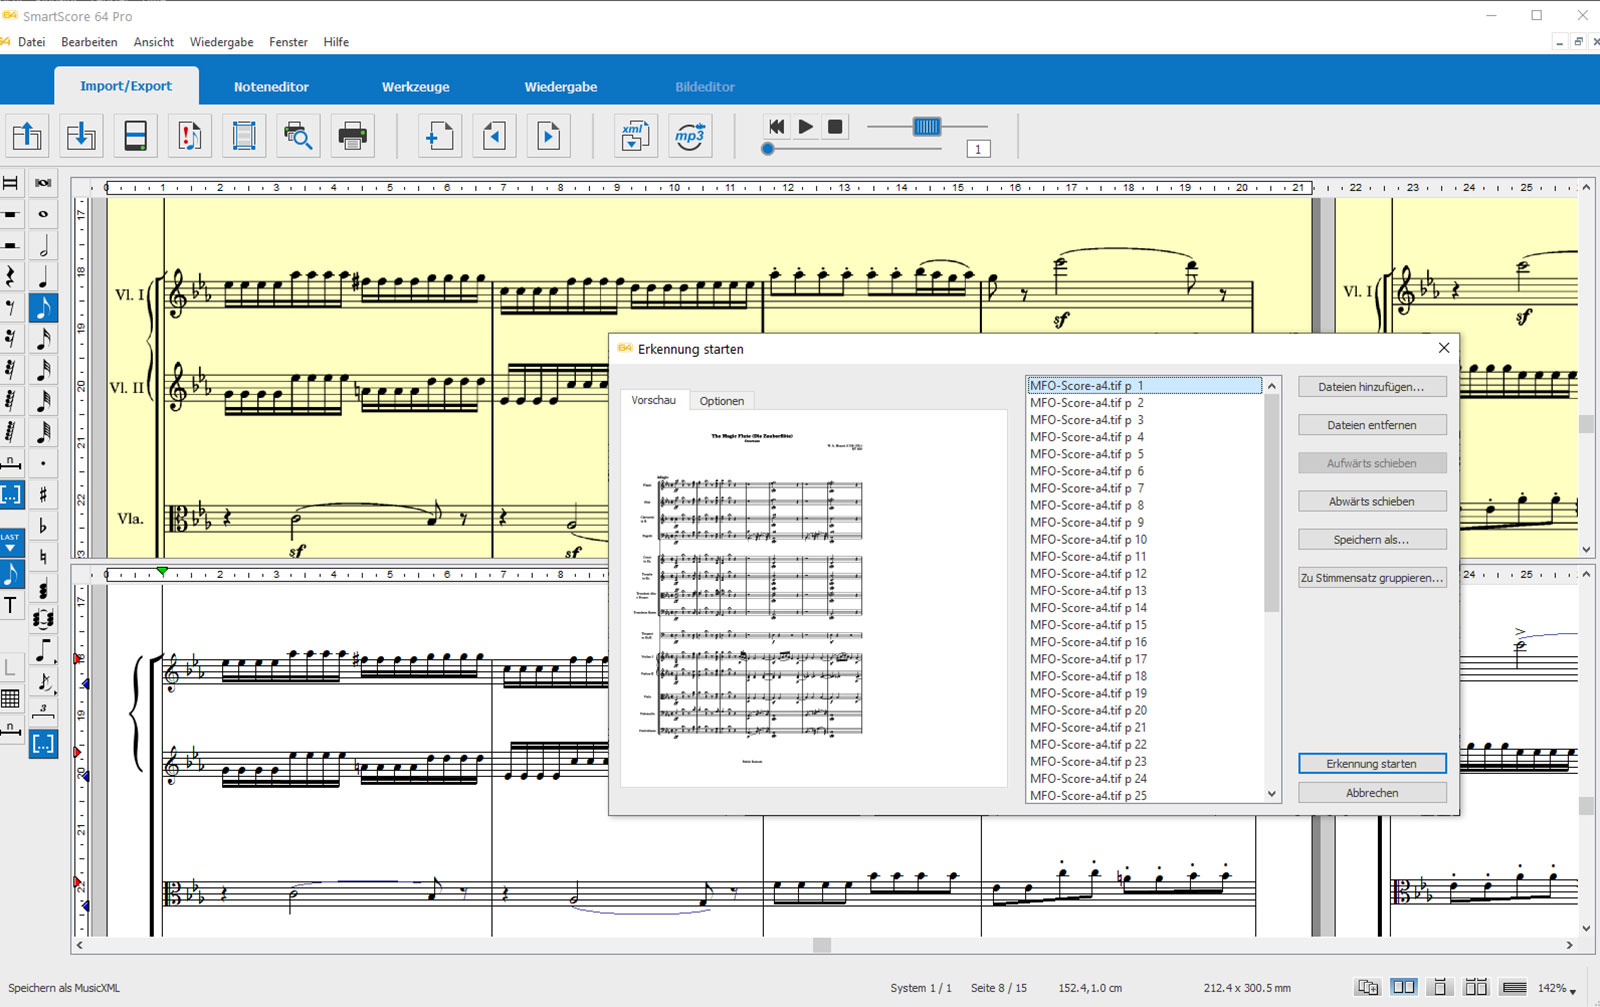Click the add pages icon in status bar
Screen dimensions: 1600x1007
tap(1368, 987)
